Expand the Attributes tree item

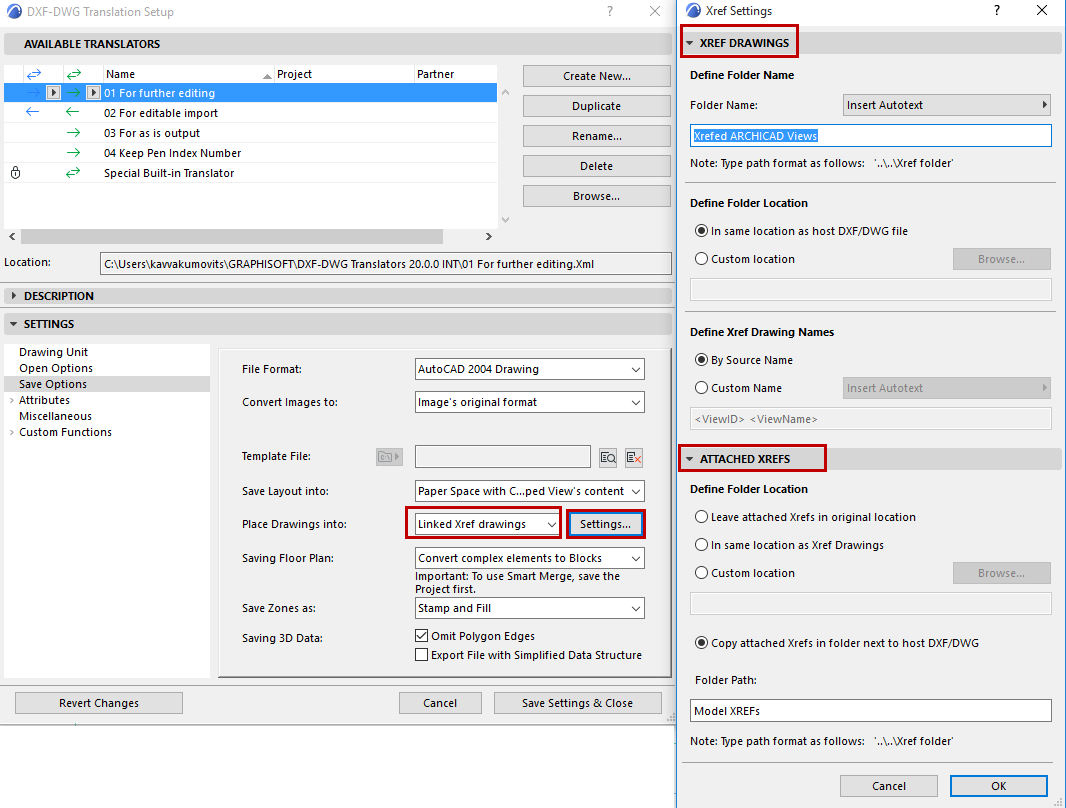pos(12,400)
